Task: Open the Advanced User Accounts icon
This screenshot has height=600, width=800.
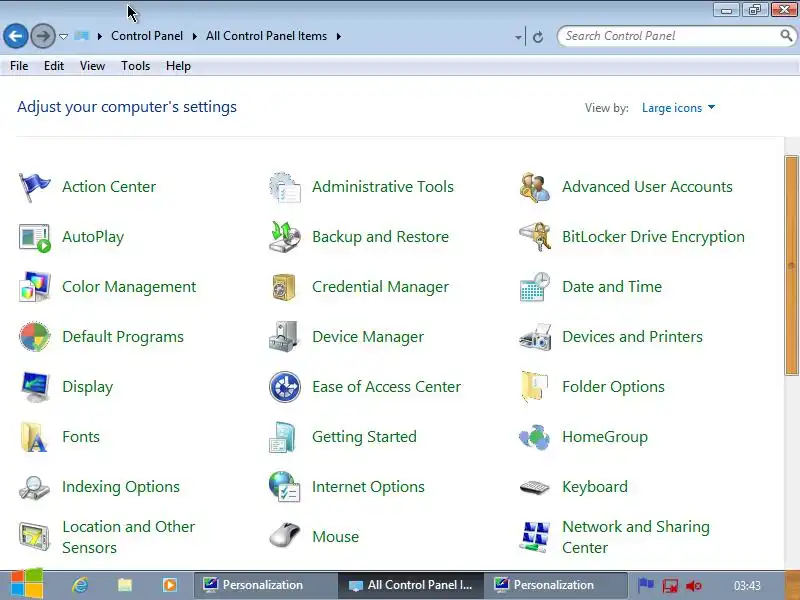Action: [x=535, y=187]
